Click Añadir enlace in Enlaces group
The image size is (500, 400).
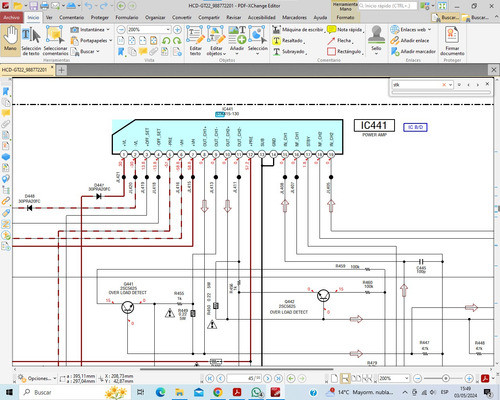click(x=410, y=41)
